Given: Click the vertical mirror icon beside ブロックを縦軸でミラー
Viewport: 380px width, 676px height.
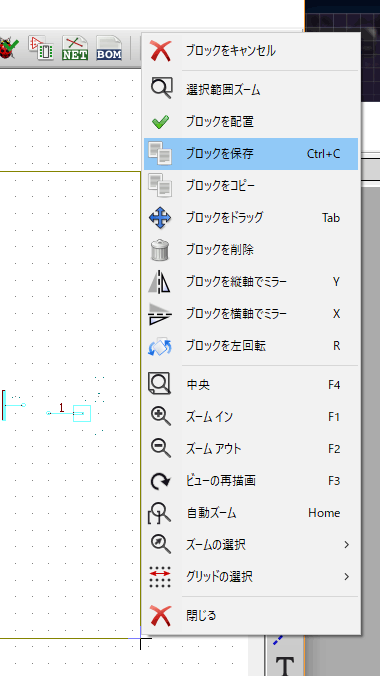Looking at the screenshot, I should tap(160, 282).
